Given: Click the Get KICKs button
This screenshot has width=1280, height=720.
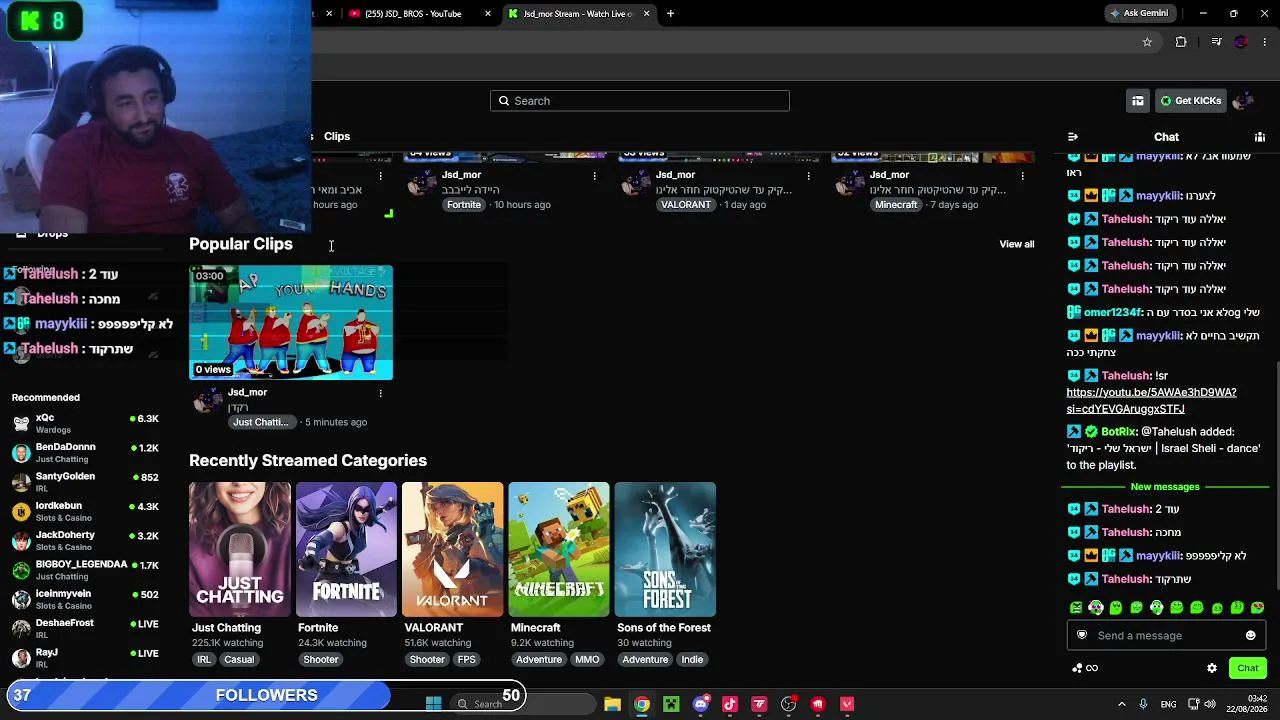Looking at the screenshot, I should point(1190,101).
